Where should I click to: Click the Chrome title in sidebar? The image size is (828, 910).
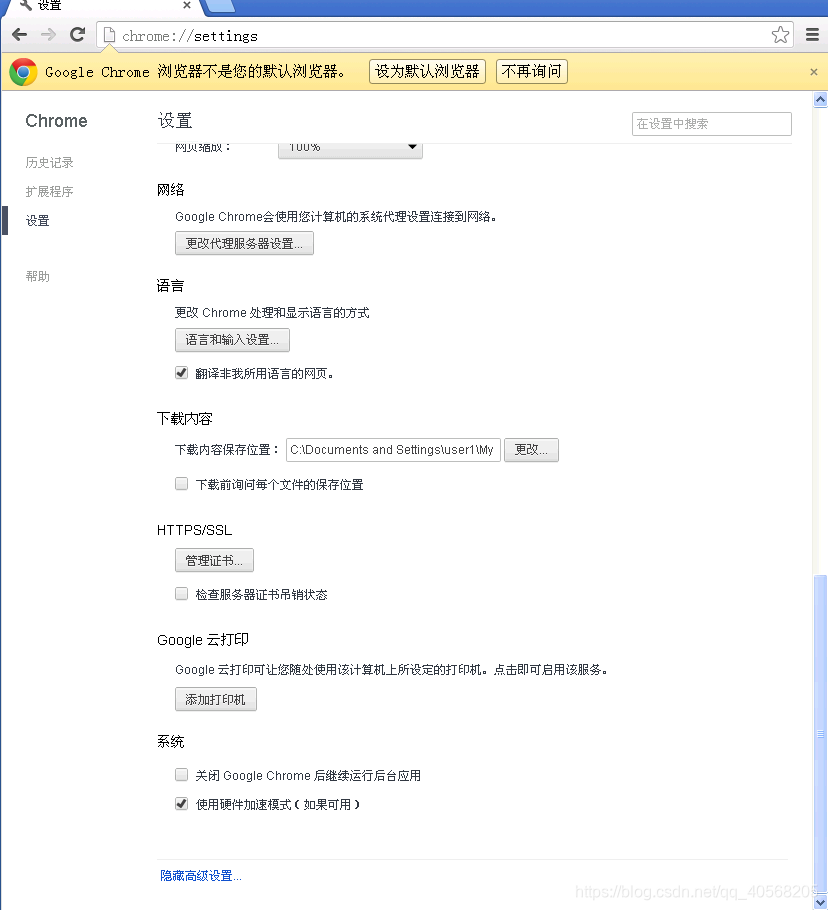click(56, 121)
